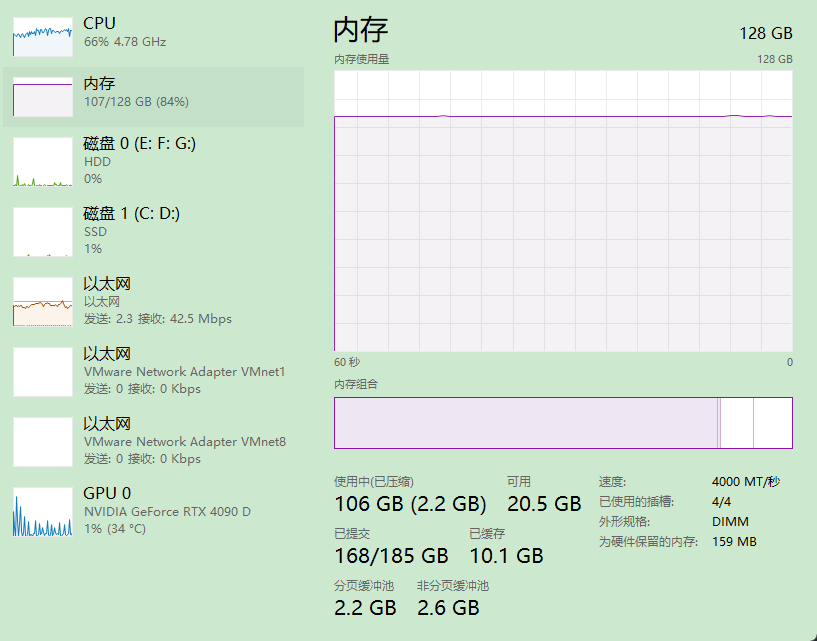The height and width of the screenshot is (641, 817).
Task: Click the 为硬件保留的内存 159 MB value
Action: click(734, 541)
